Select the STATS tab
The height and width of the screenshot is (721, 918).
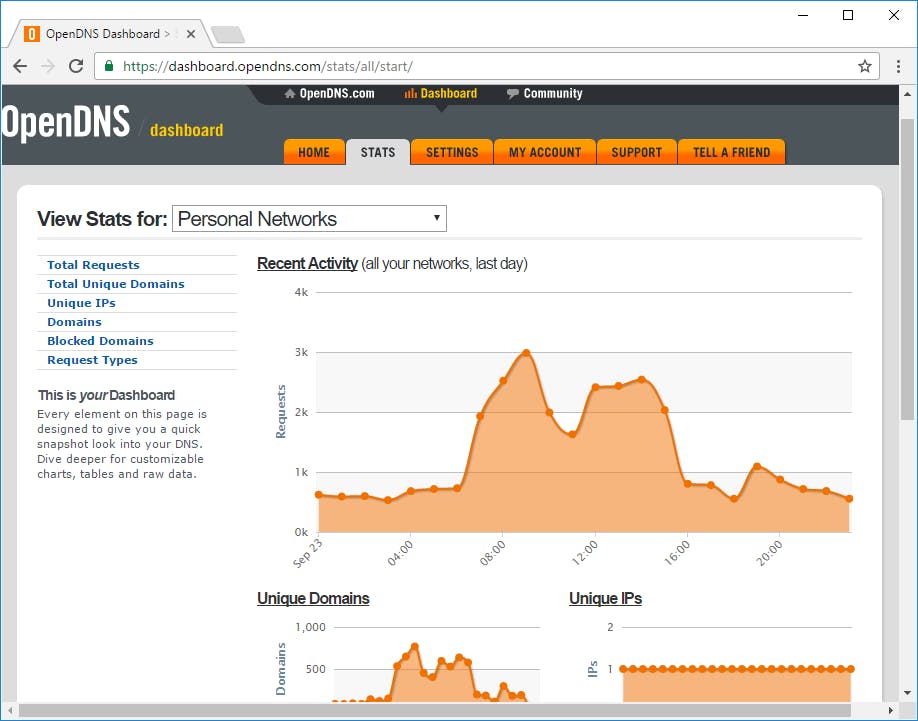coord(378,152)
